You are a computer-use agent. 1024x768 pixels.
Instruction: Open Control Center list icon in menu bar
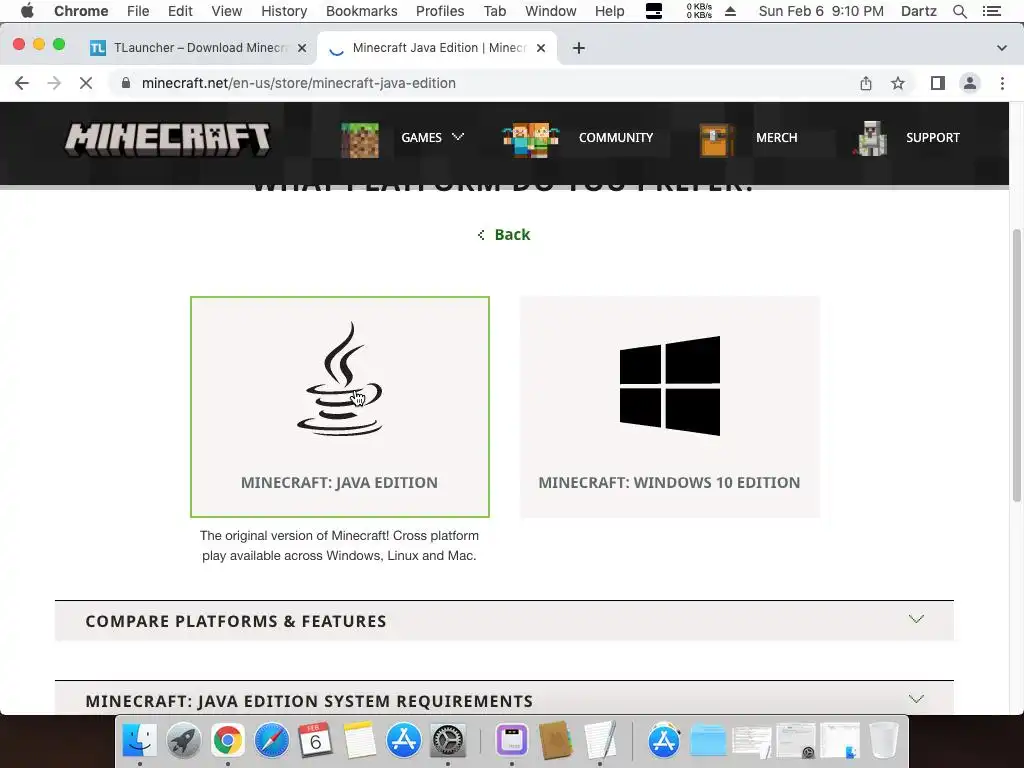pos(991,11)
